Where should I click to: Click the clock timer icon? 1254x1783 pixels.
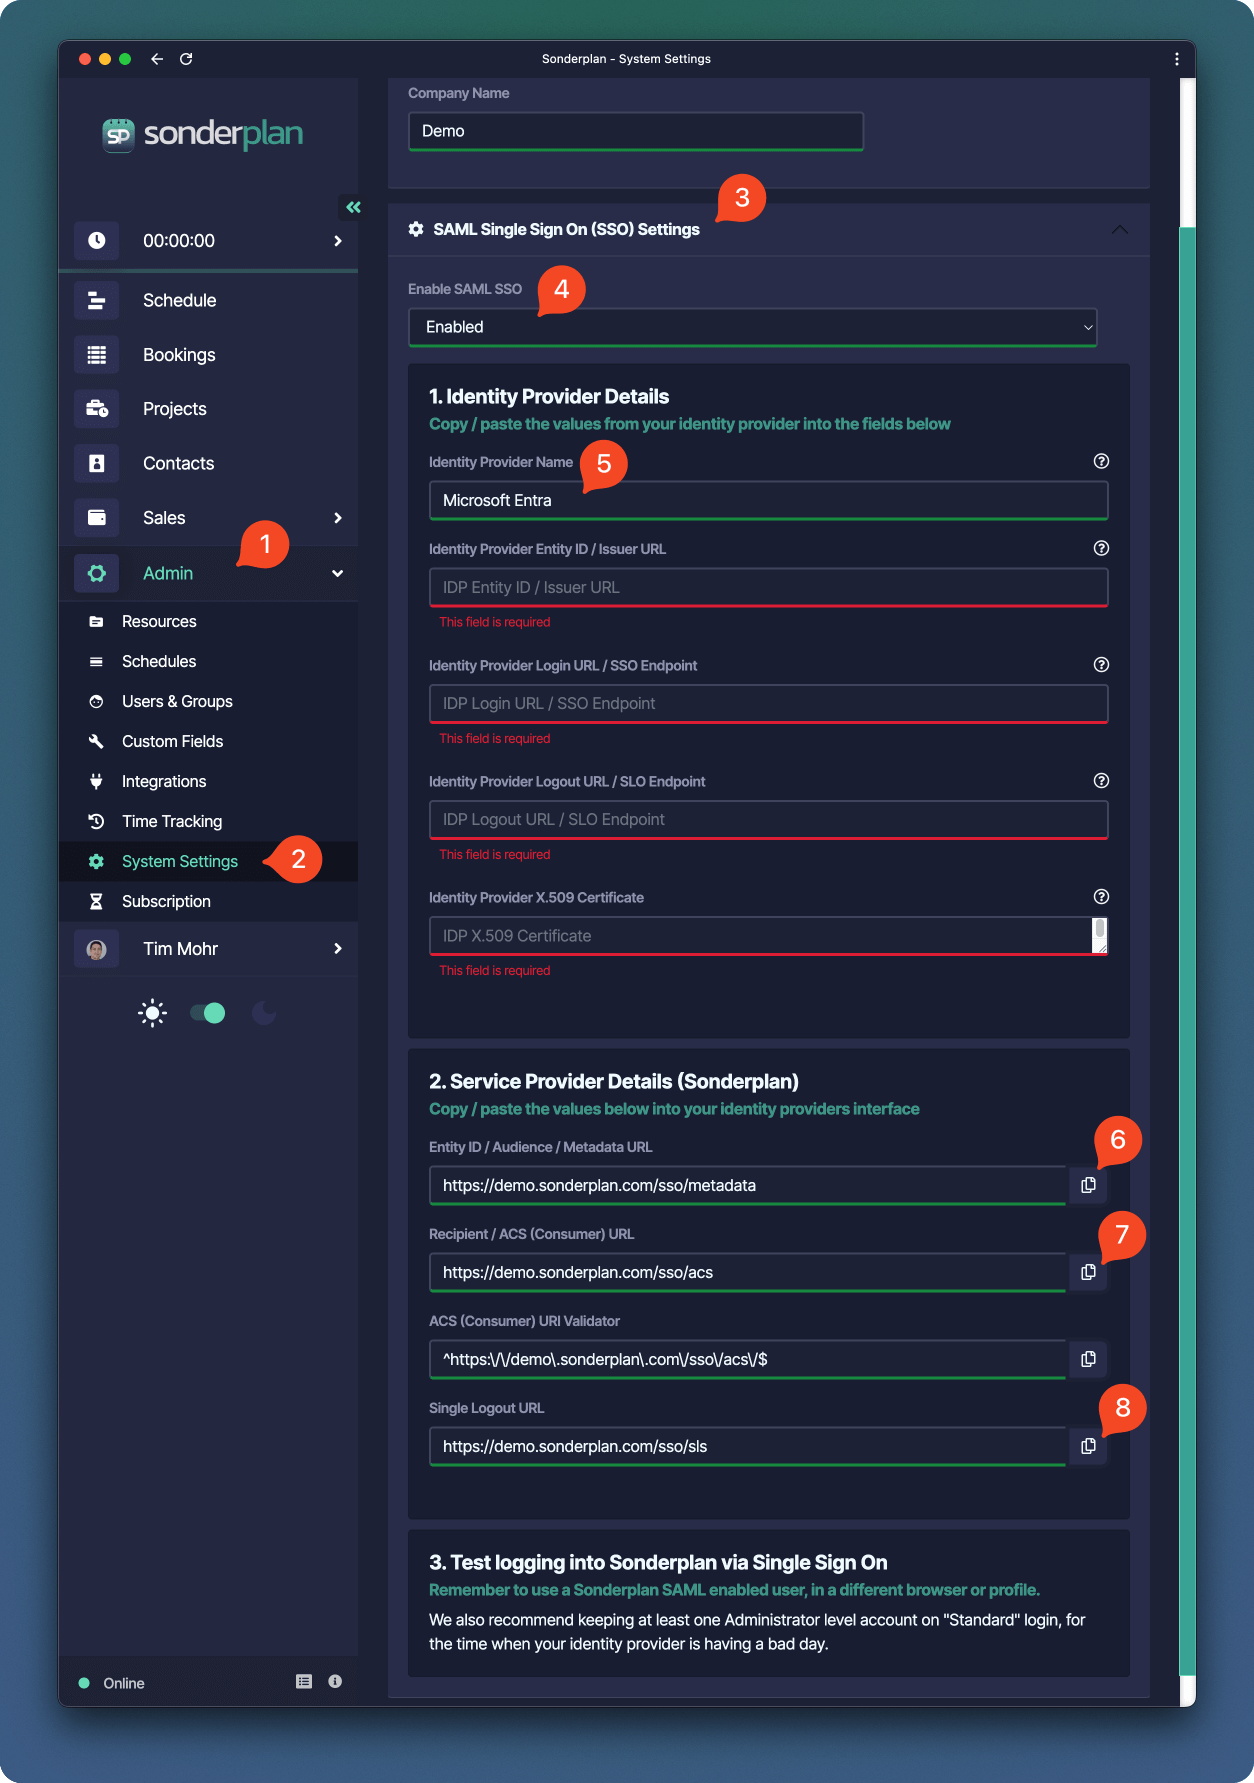point(97,240)
